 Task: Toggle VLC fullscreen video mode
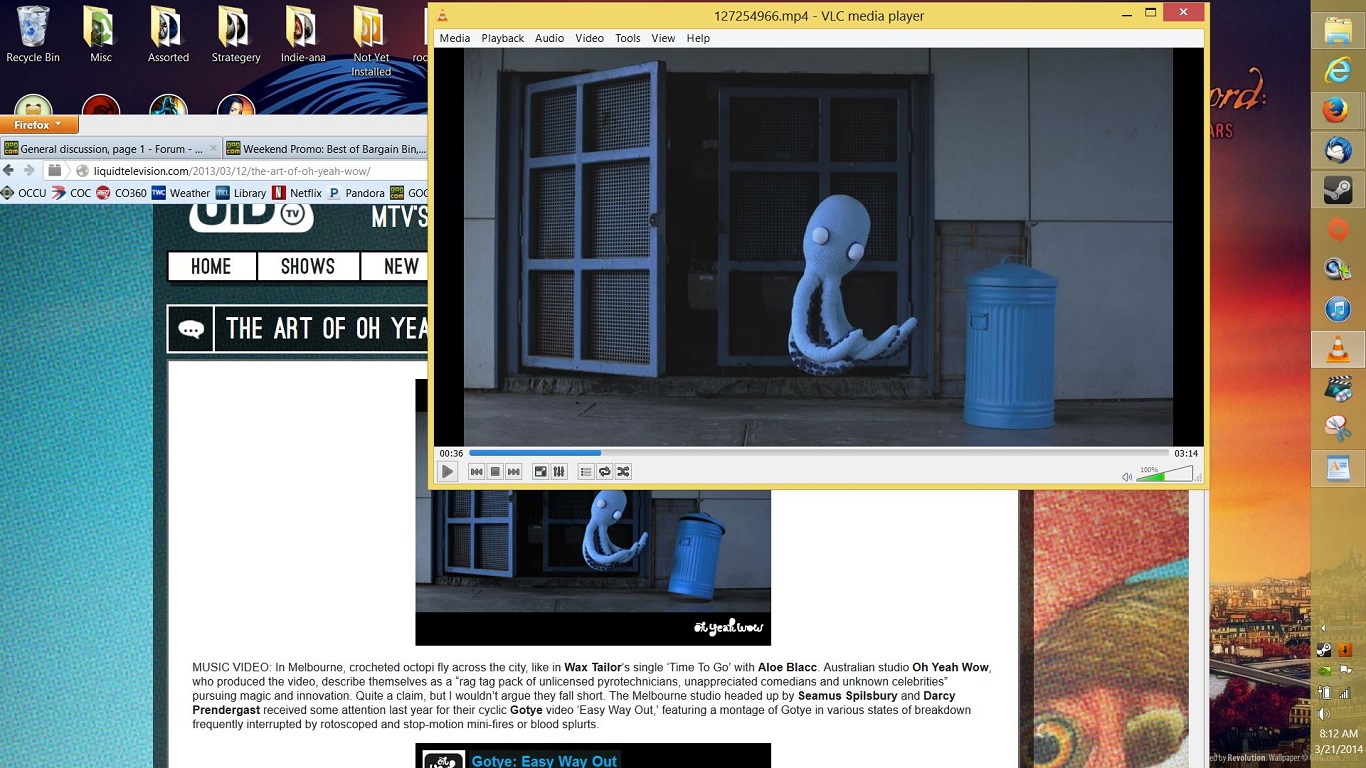[x=540, y=472]
